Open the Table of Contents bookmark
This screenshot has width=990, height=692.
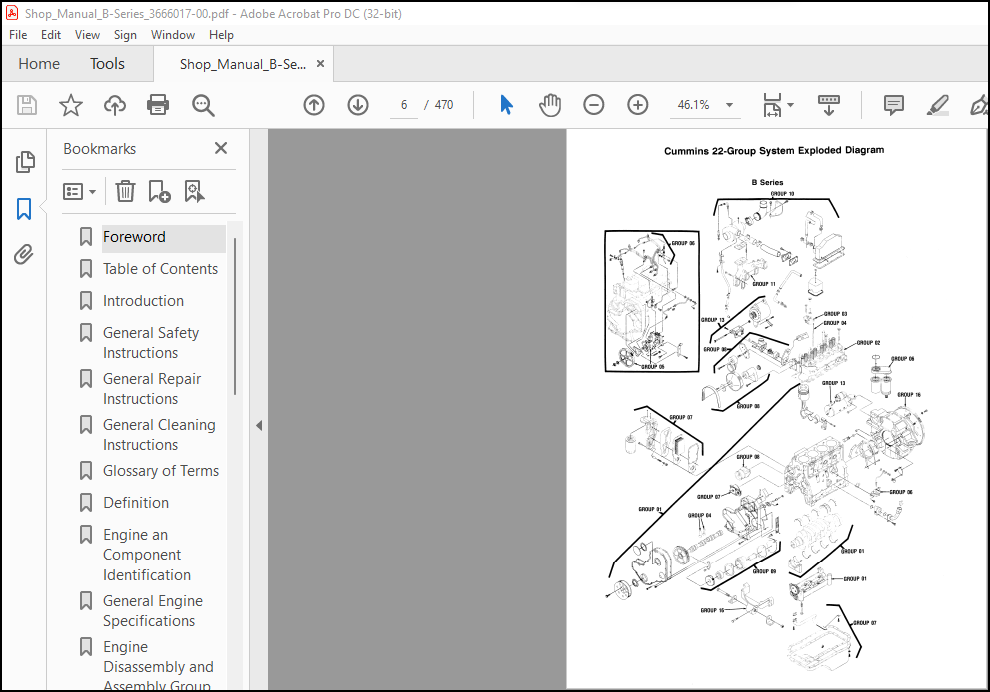click(x=160, y=269)
